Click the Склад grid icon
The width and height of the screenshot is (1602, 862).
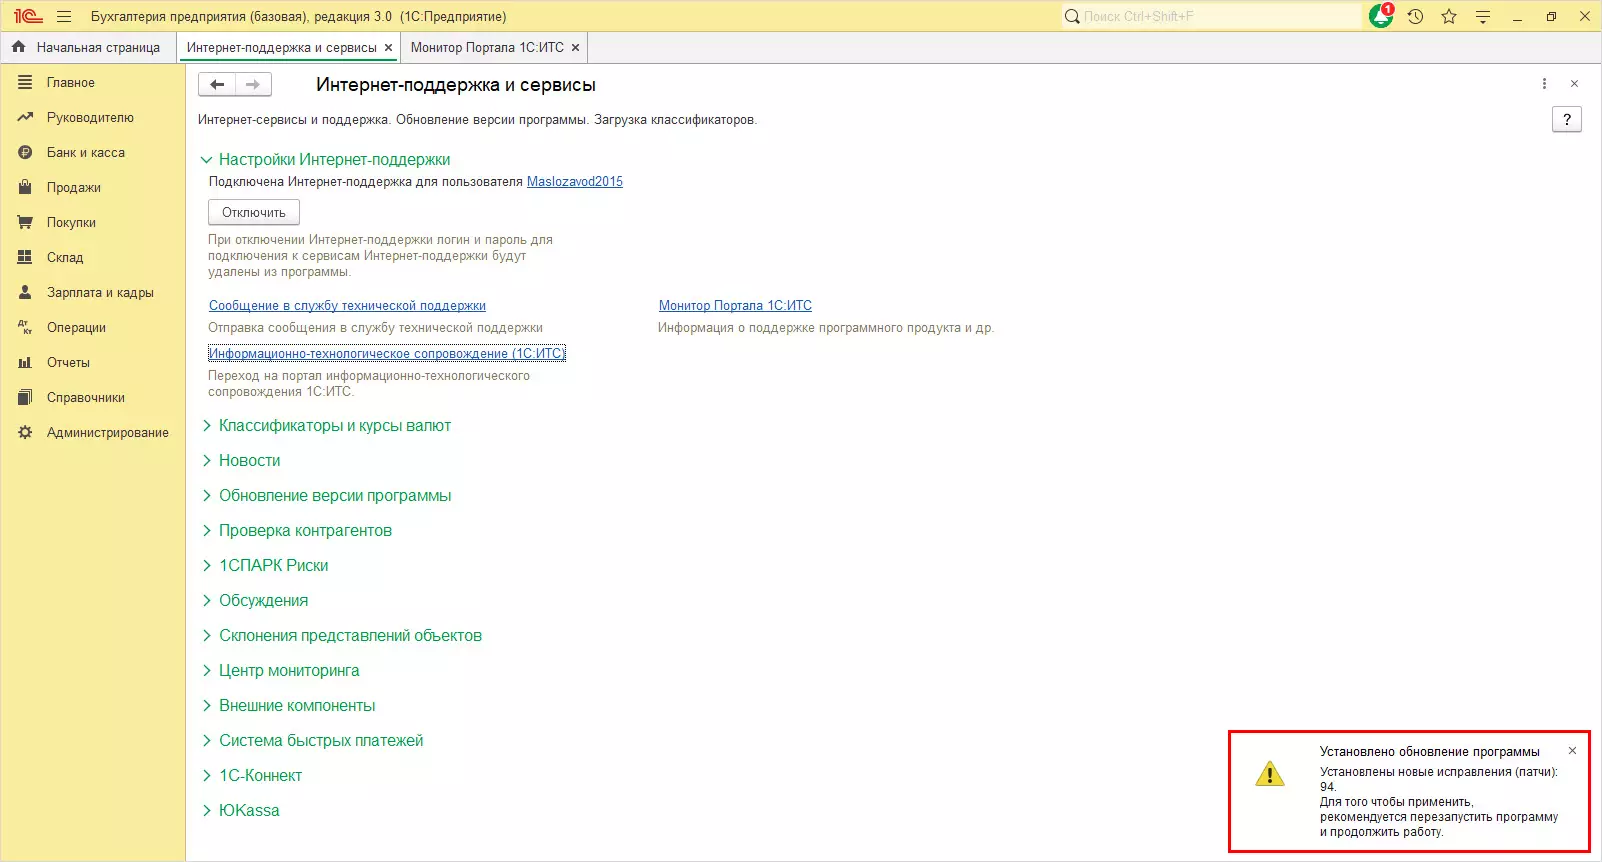[x=25, y=258]
